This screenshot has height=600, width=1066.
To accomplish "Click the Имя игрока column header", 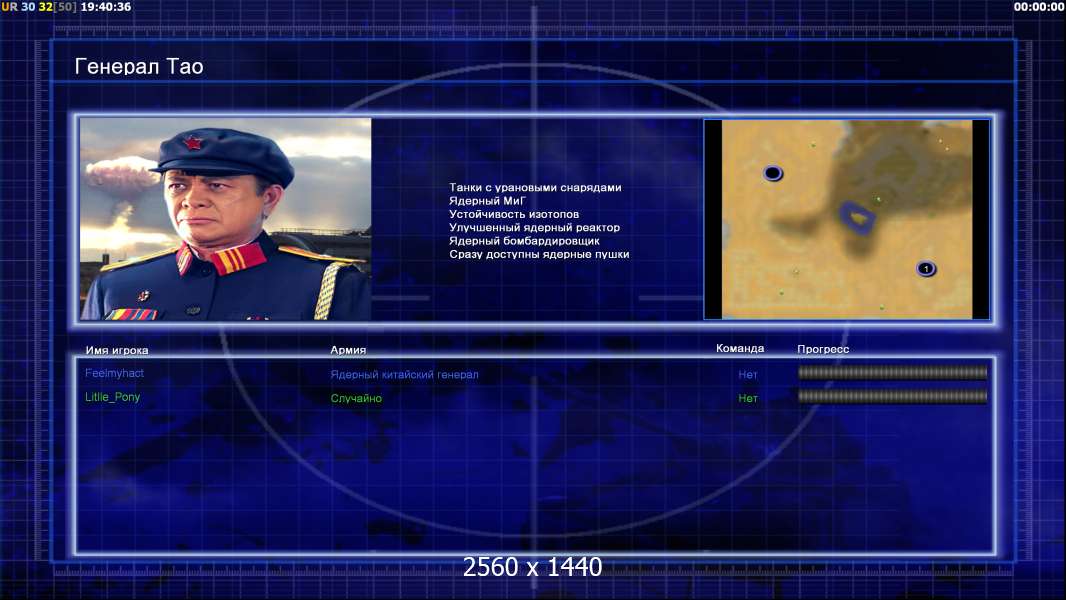I will pos(117,351).
